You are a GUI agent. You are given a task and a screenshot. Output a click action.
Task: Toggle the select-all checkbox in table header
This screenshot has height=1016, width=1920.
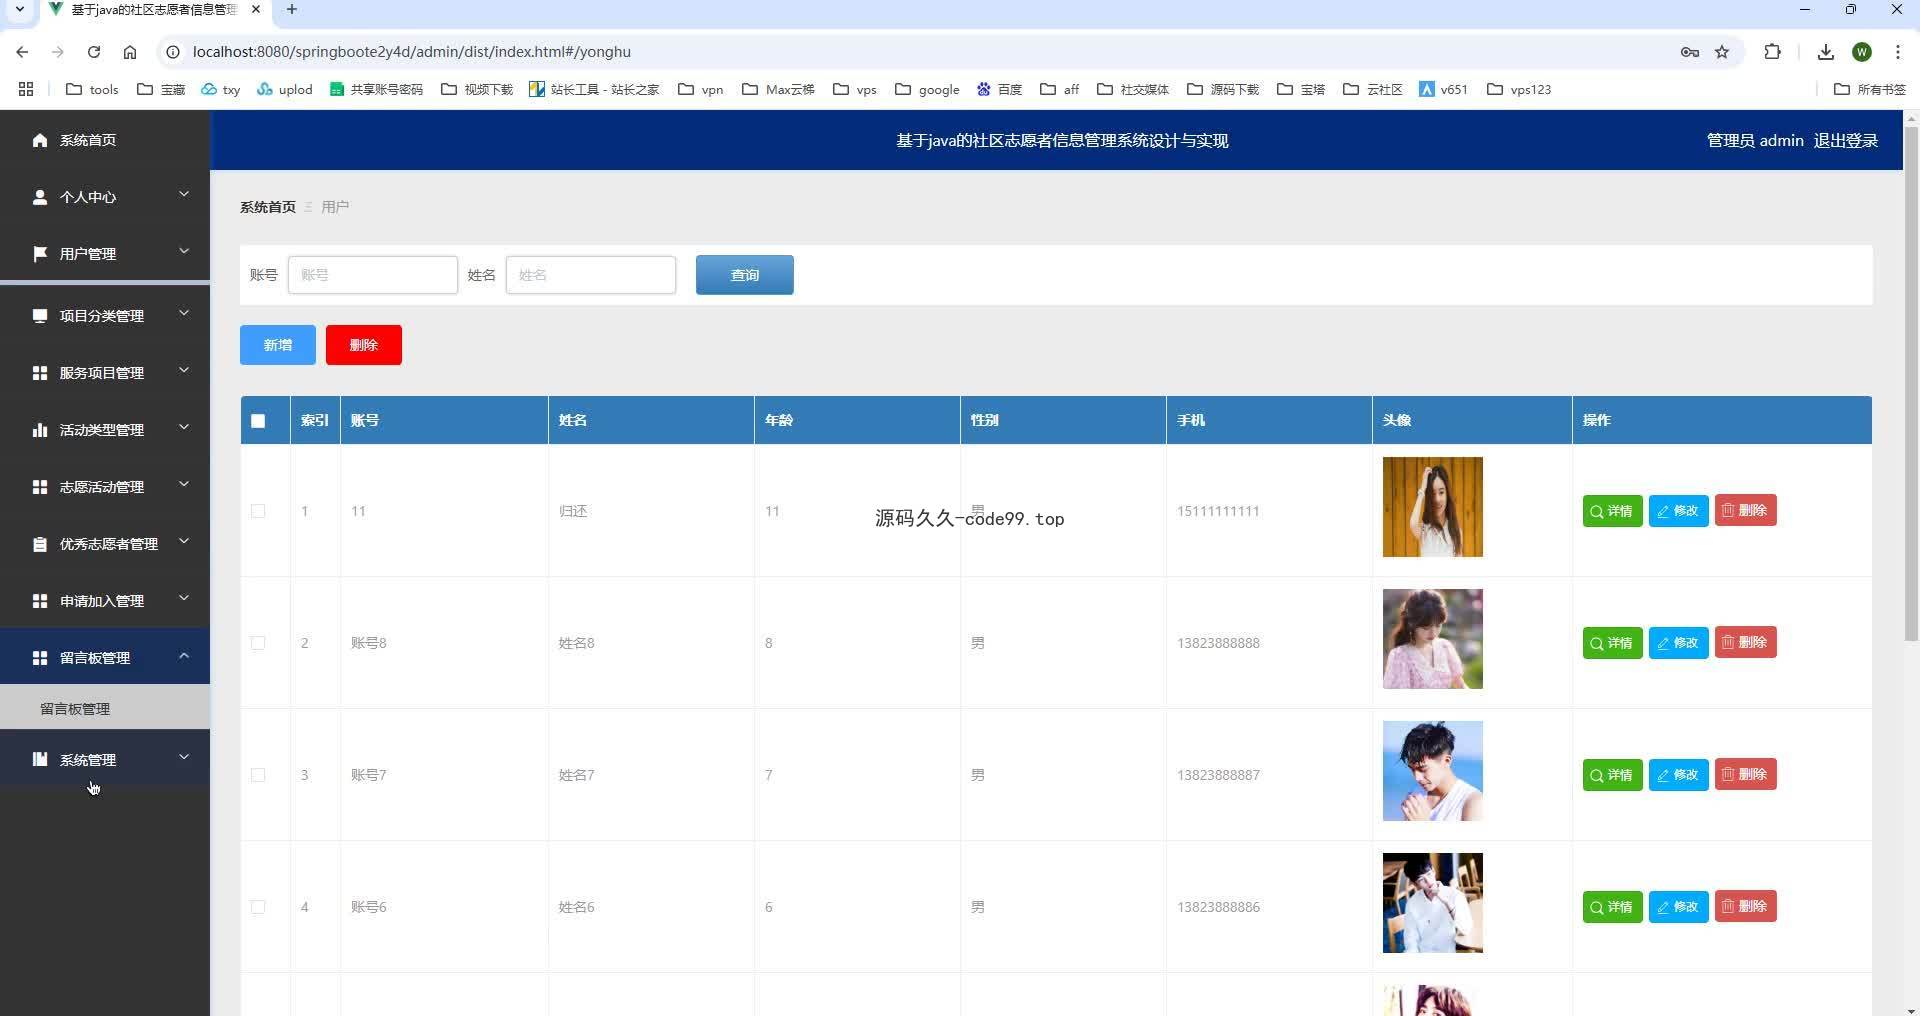[258, 421]
